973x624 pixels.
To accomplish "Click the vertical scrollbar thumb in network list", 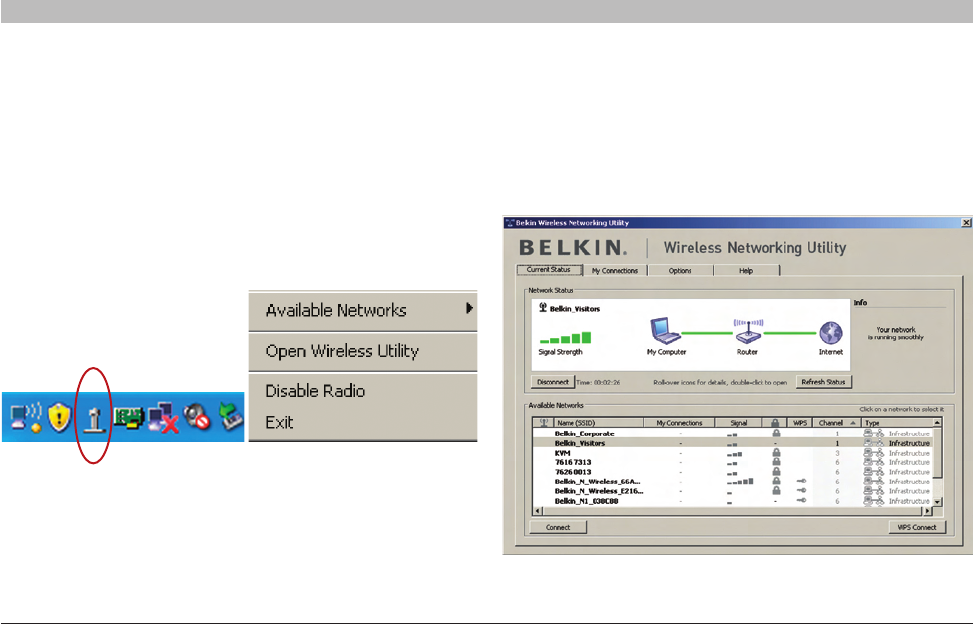I will 938,452.
